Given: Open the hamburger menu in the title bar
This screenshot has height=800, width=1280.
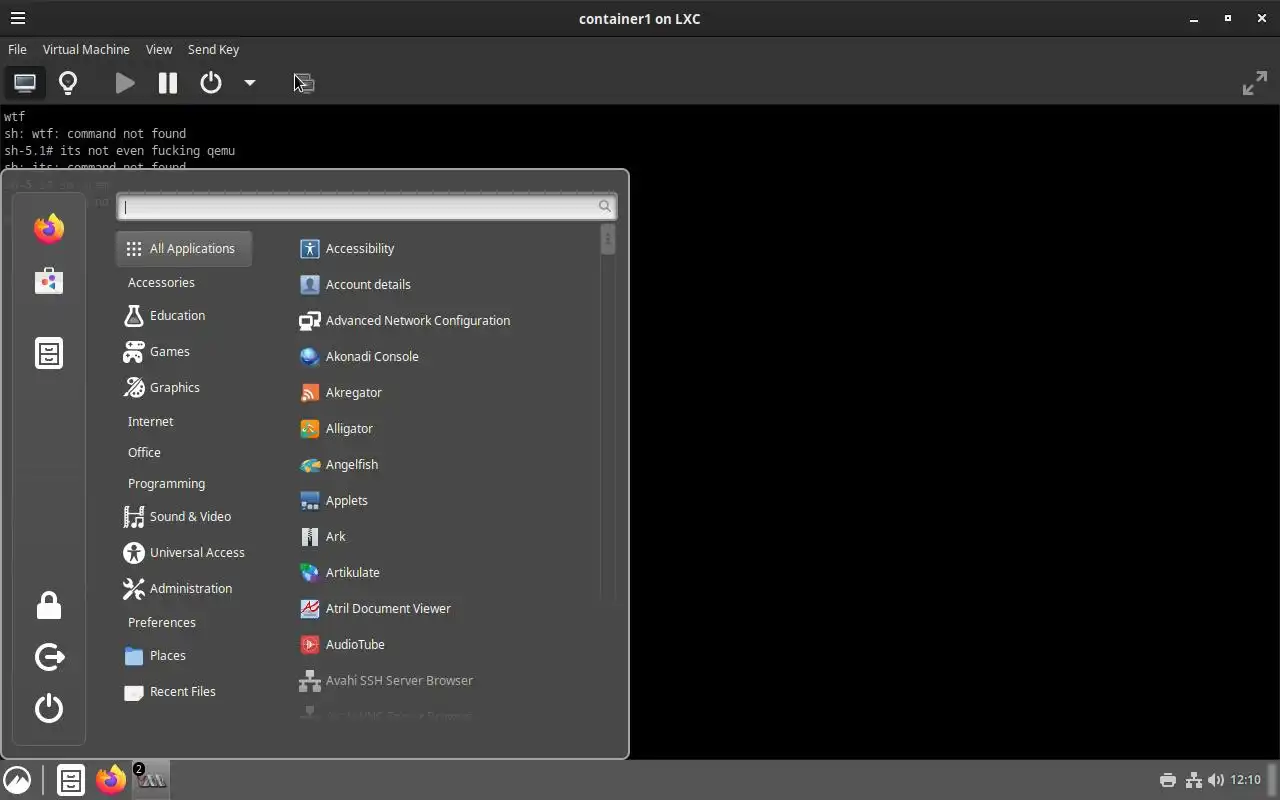Looking at the screenshot, I should pos(18,18).
